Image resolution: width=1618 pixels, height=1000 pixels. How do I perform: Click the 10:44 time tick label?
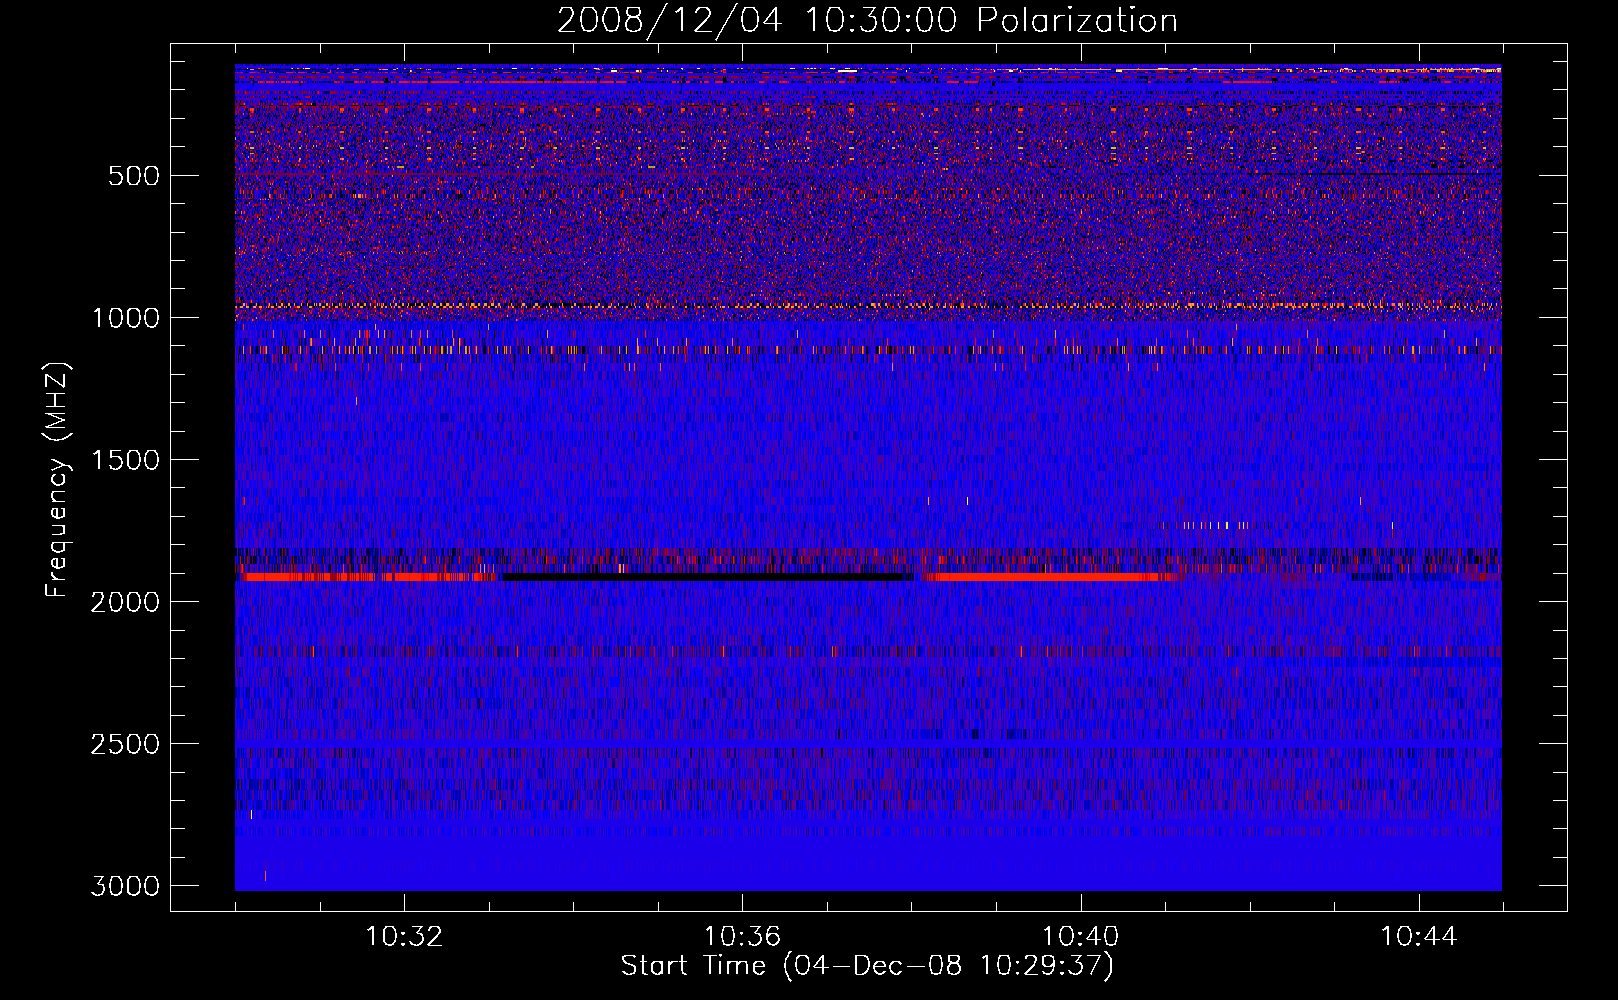click(x=1419, y=937)
